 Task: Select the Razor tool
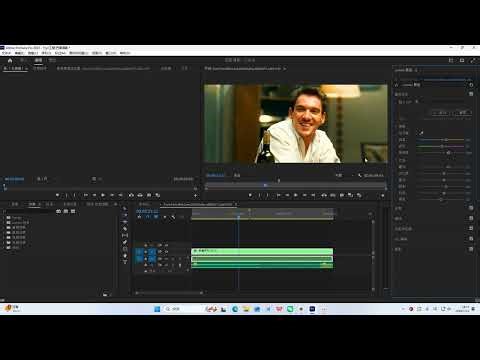(125, 229)
